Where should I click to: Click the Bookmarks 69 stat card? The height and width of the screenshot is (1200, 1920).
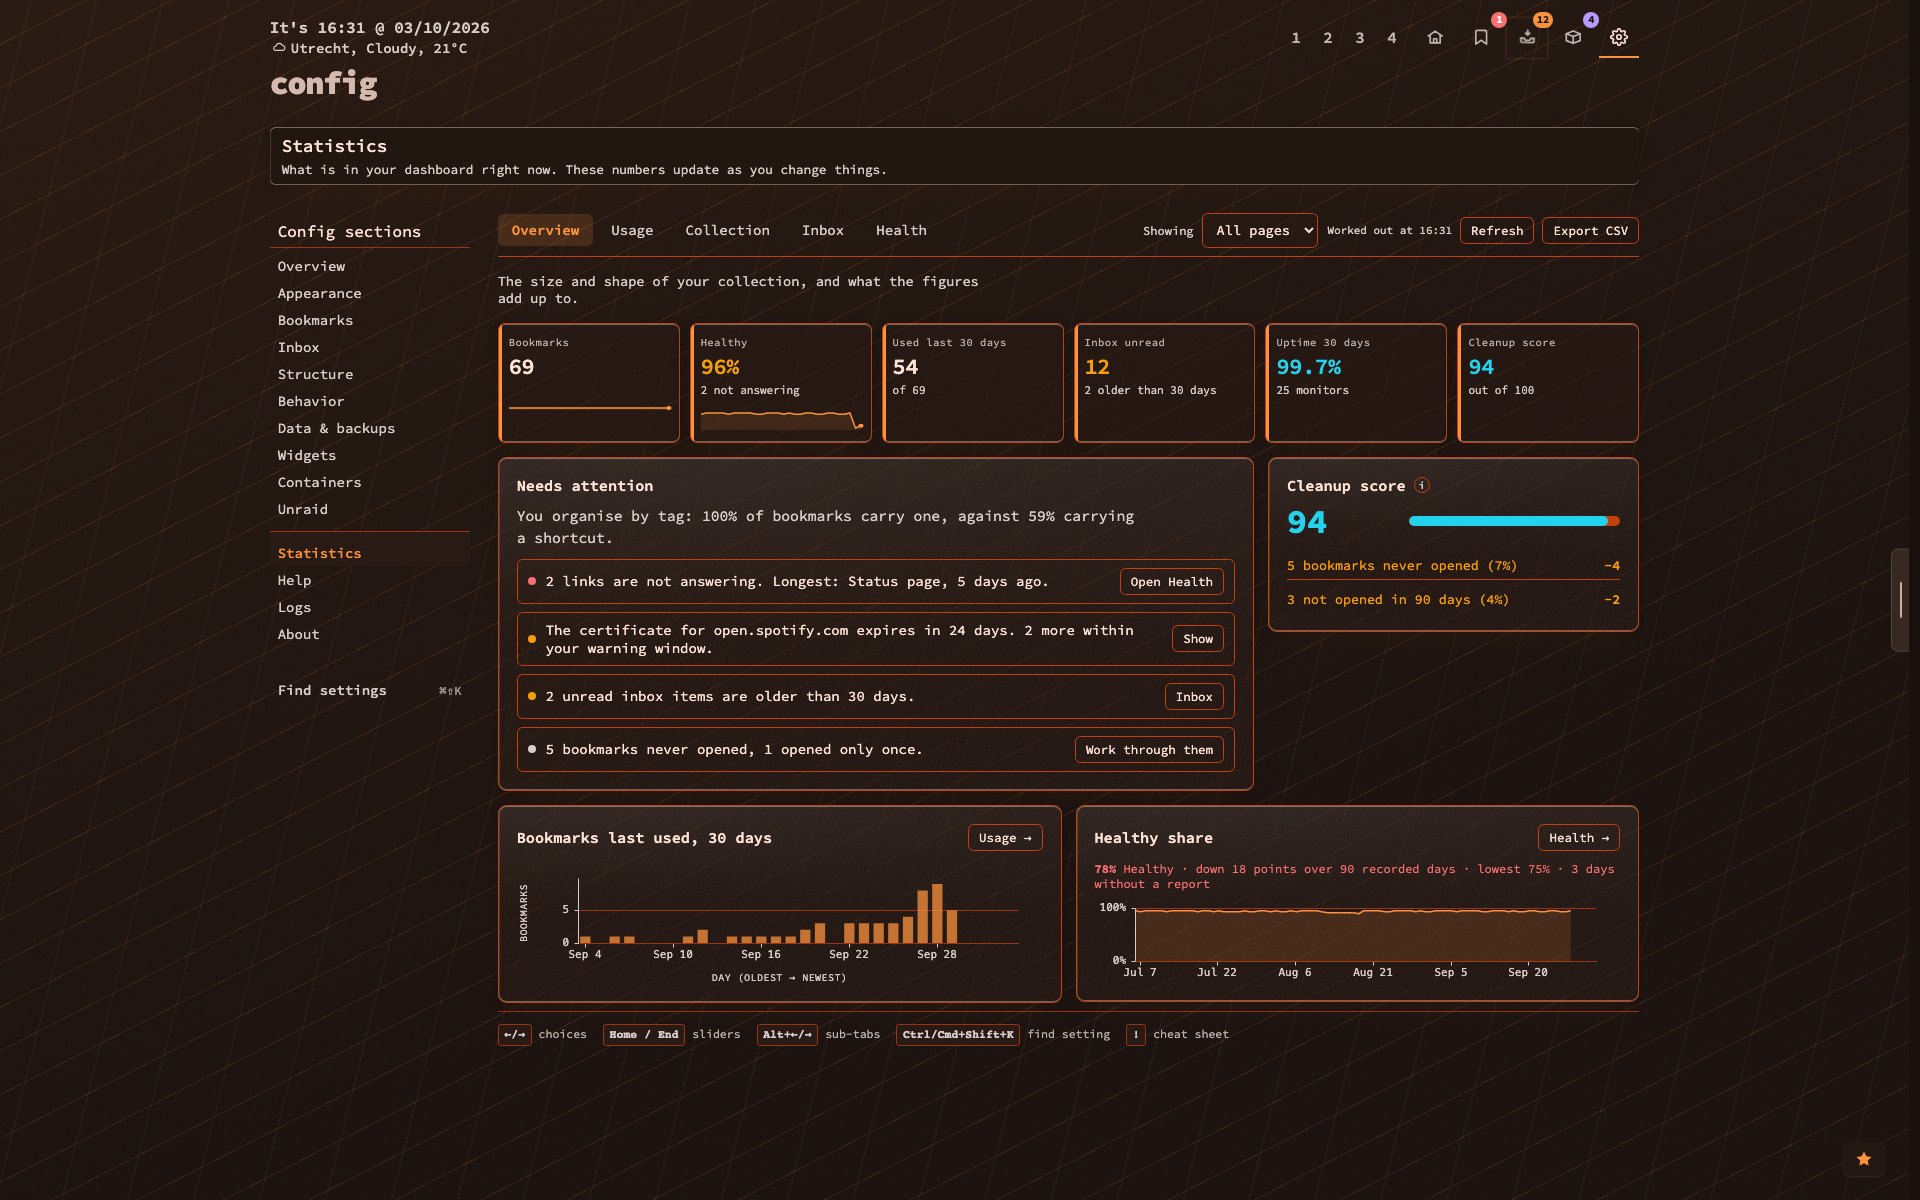(589, 383)
